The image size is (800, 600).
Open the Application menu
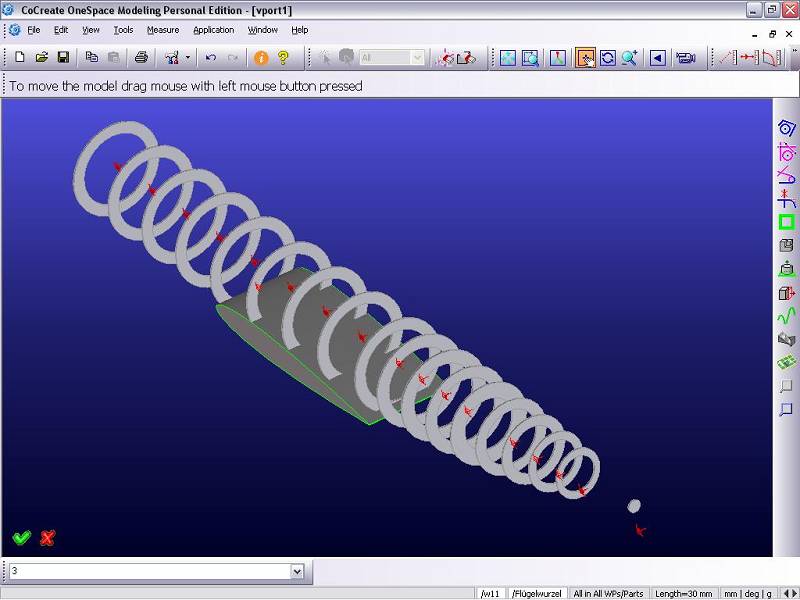(x=213, y=30)
